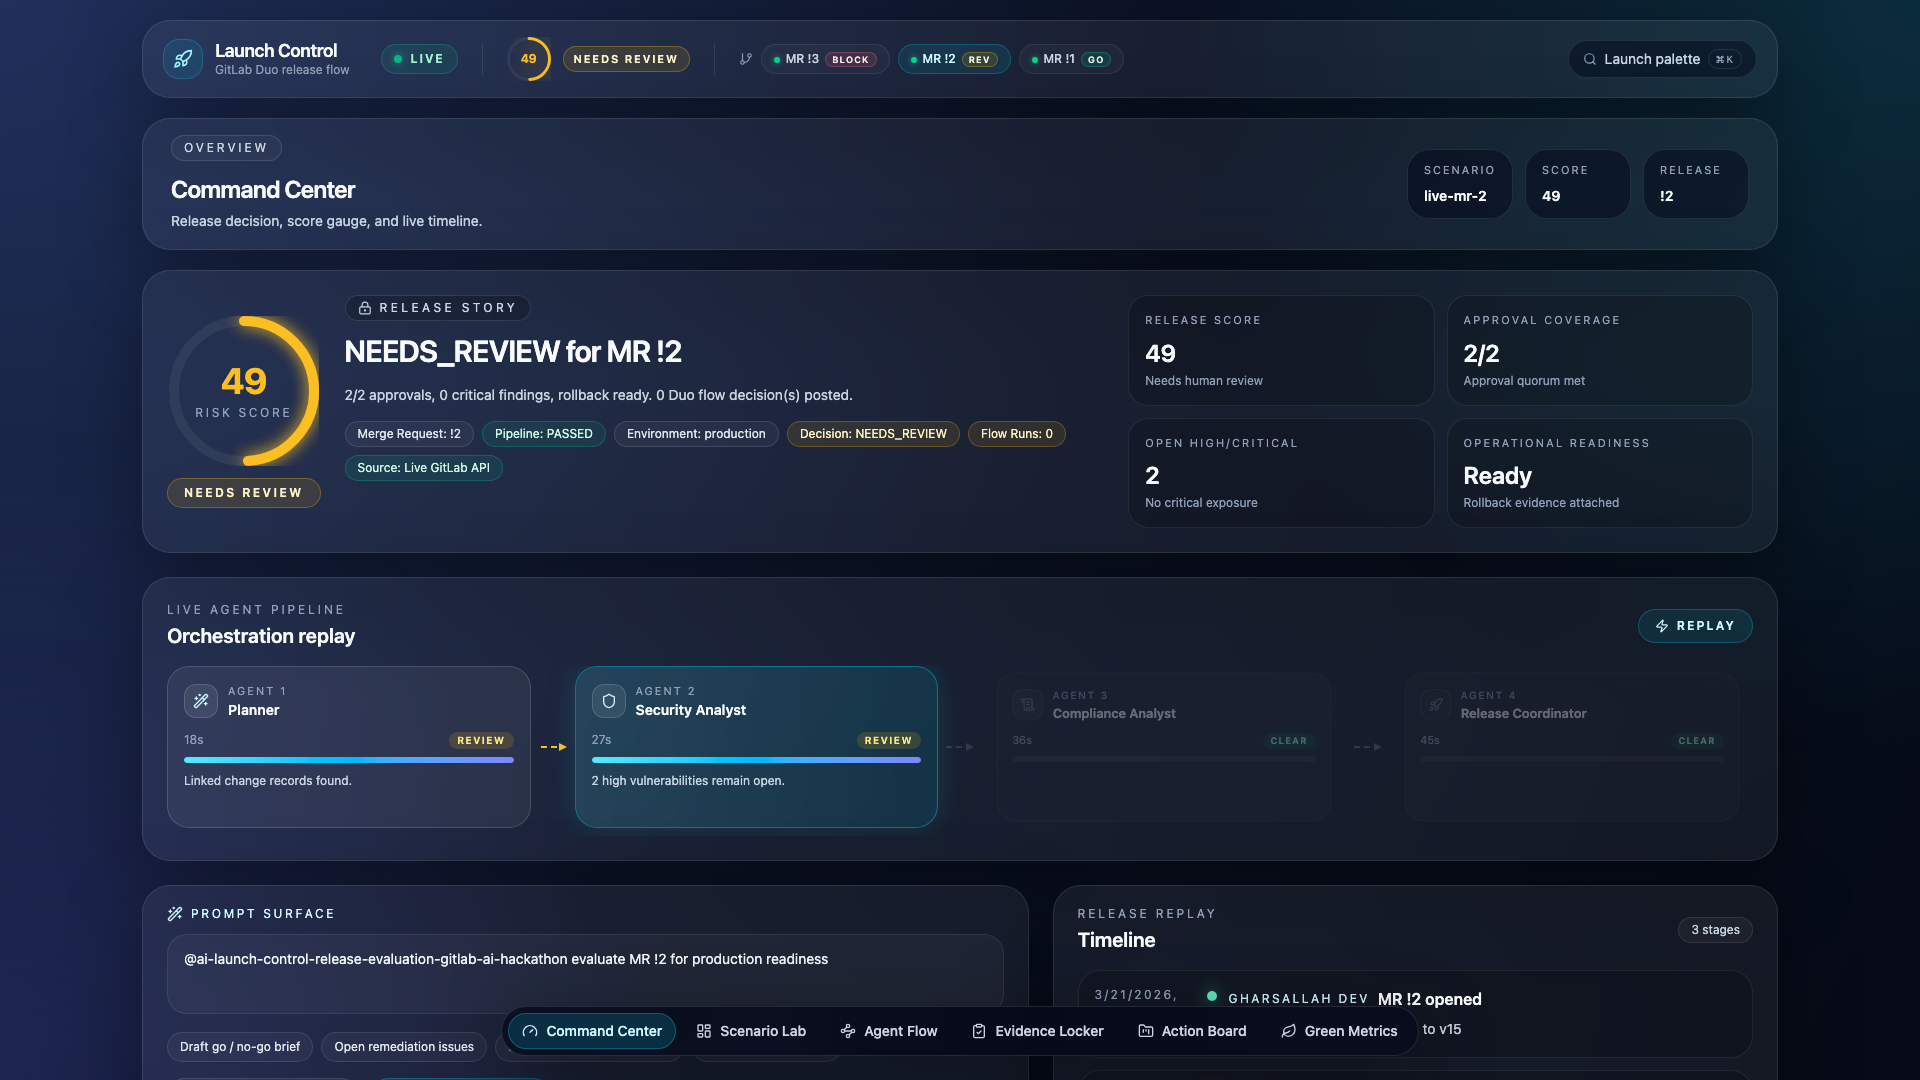1920x1080 pixels.
Task: Click the Security Analyst shield icon
Action: 608,701
